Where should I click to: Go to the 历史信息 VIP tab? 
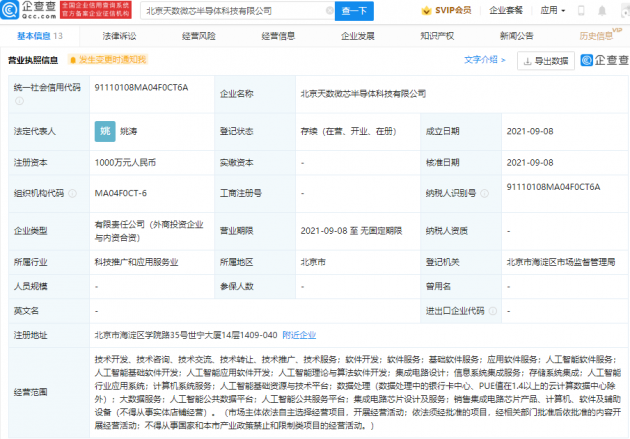click(599, 35)
